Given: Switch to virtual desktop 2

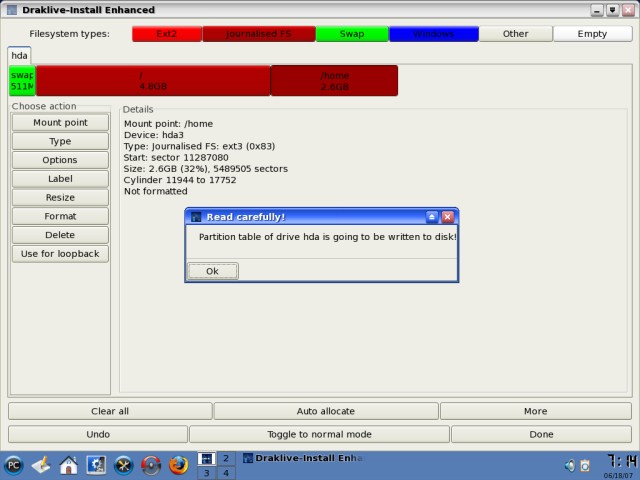Looking at the screenshot, I should pos(225,458).
